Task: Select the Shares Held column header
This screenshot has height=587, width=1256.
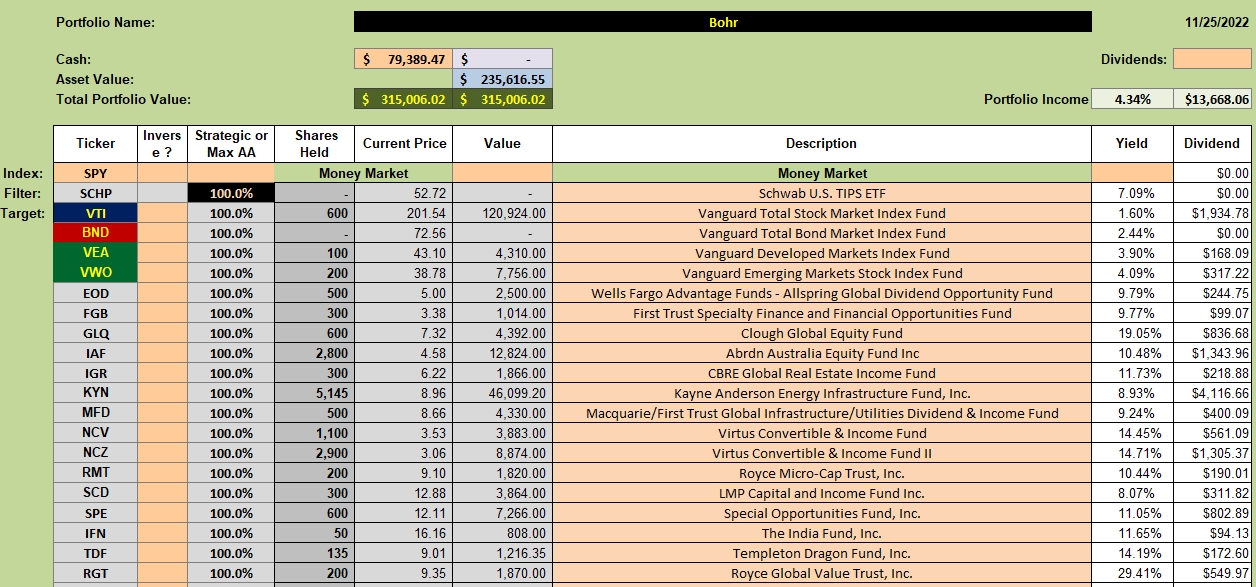Action: click(314, 143)
